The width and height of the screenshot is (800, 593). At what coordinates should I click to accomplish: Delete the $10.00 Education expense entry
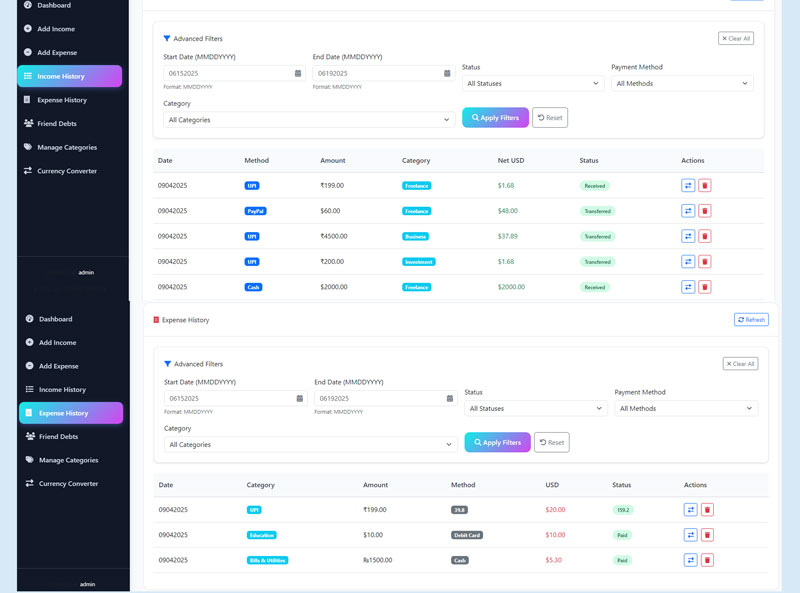707,535
